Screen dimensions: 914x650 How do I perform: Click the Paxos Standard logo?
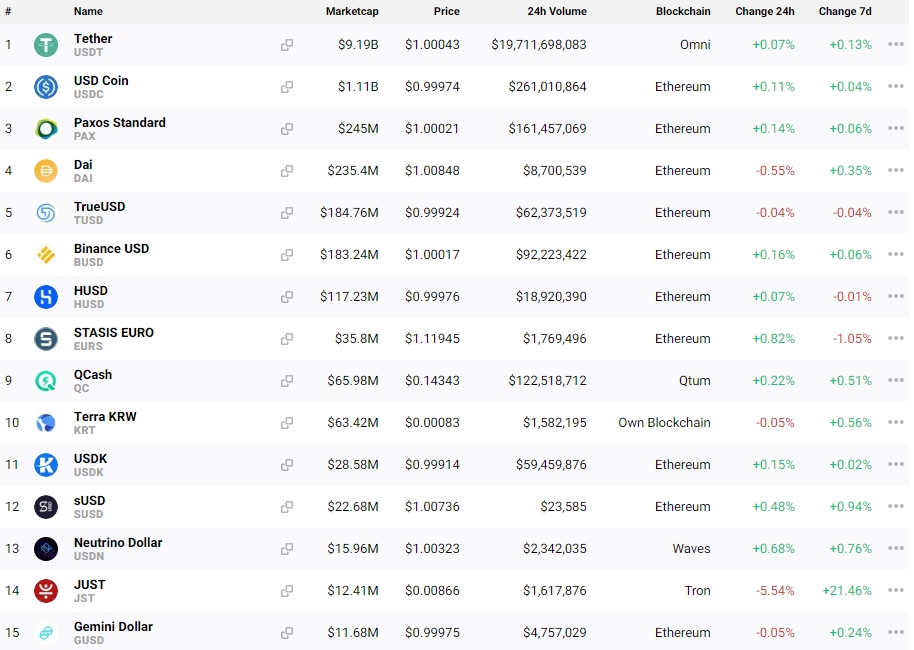(x=46, y=129)
